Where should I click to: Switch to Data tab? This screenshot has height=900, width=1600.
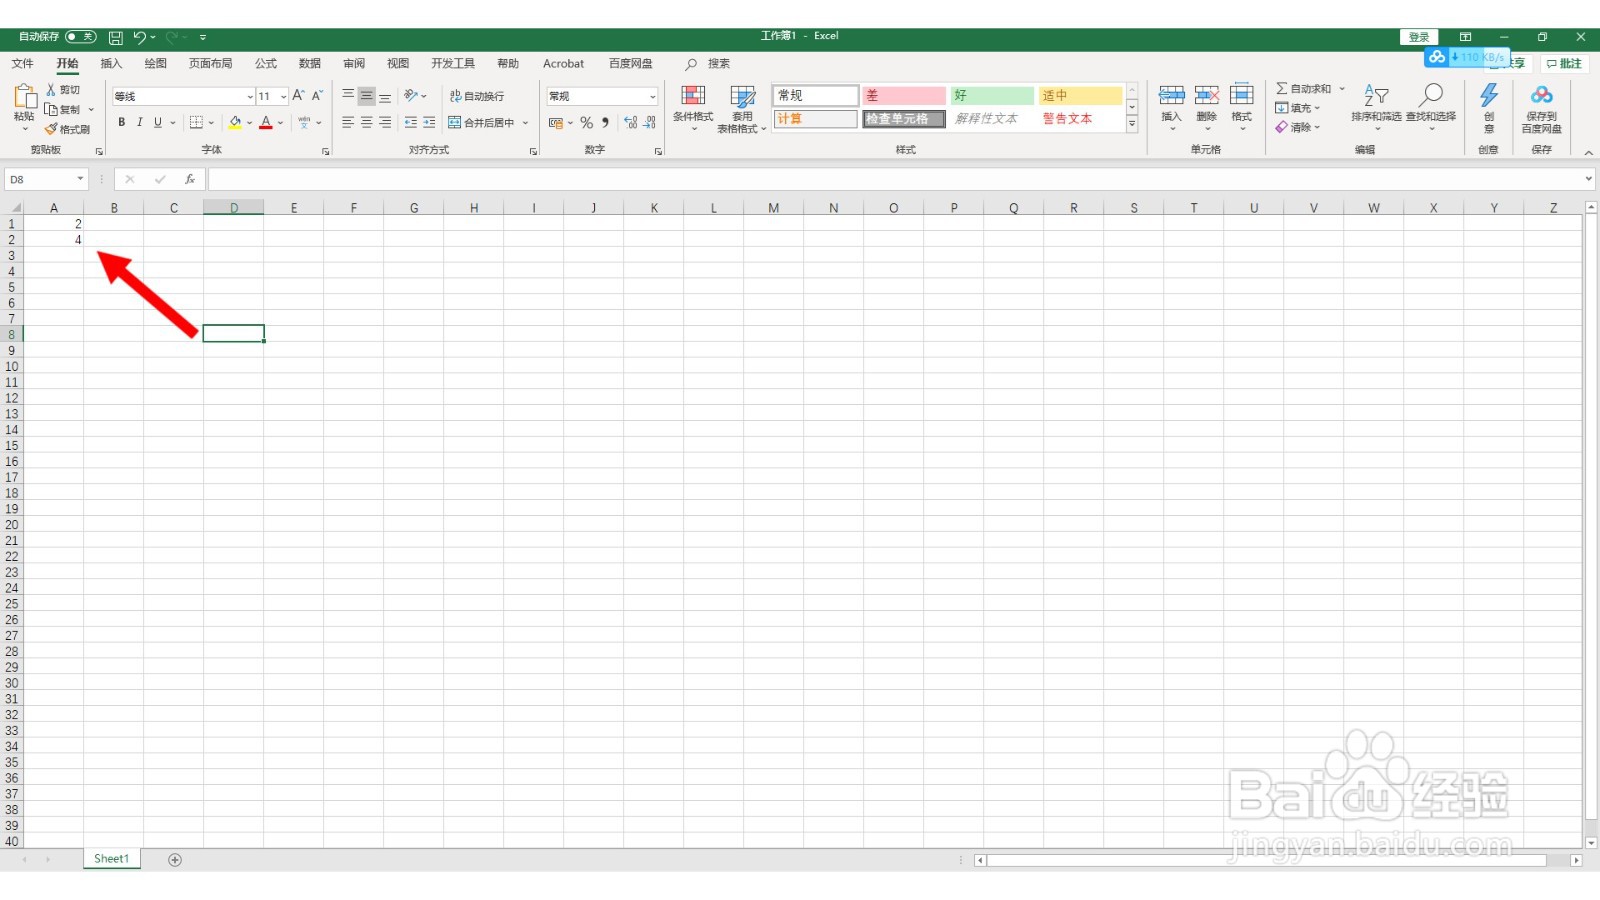pyautogui.click(x=310, y=63)
